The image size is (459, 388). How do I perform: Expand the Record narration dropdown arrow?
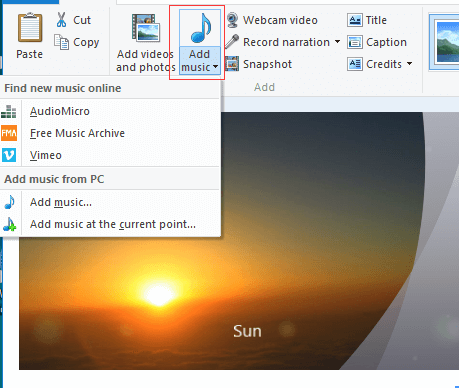(337, 42)
